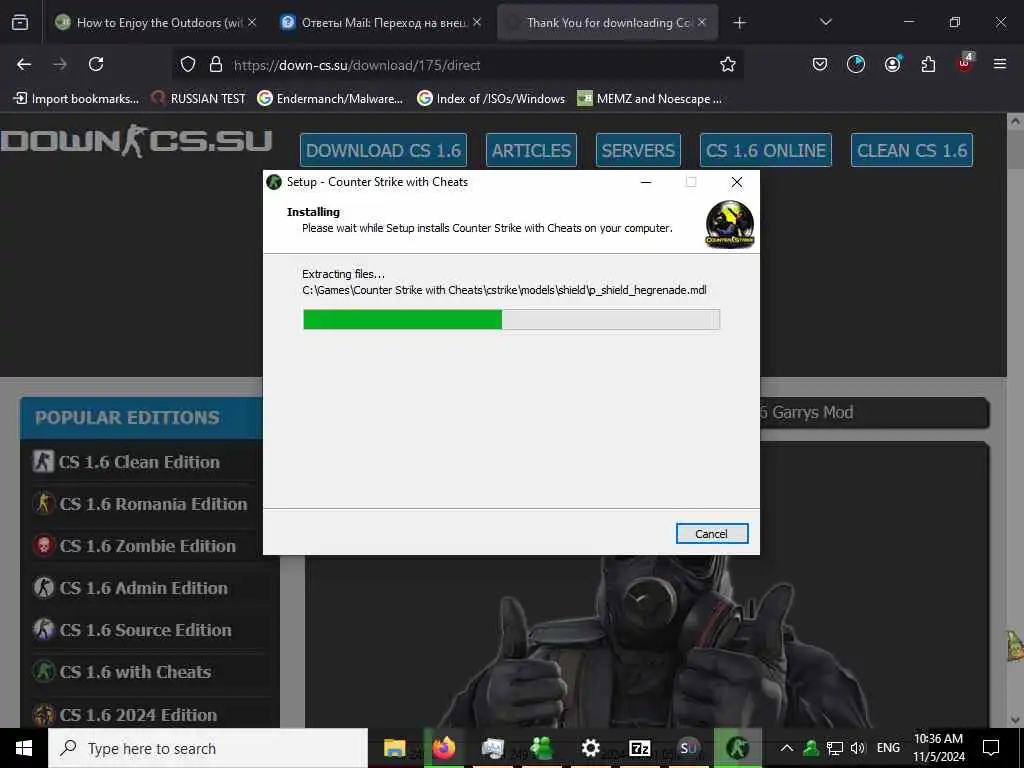Click the site security padlock icon

216,64
